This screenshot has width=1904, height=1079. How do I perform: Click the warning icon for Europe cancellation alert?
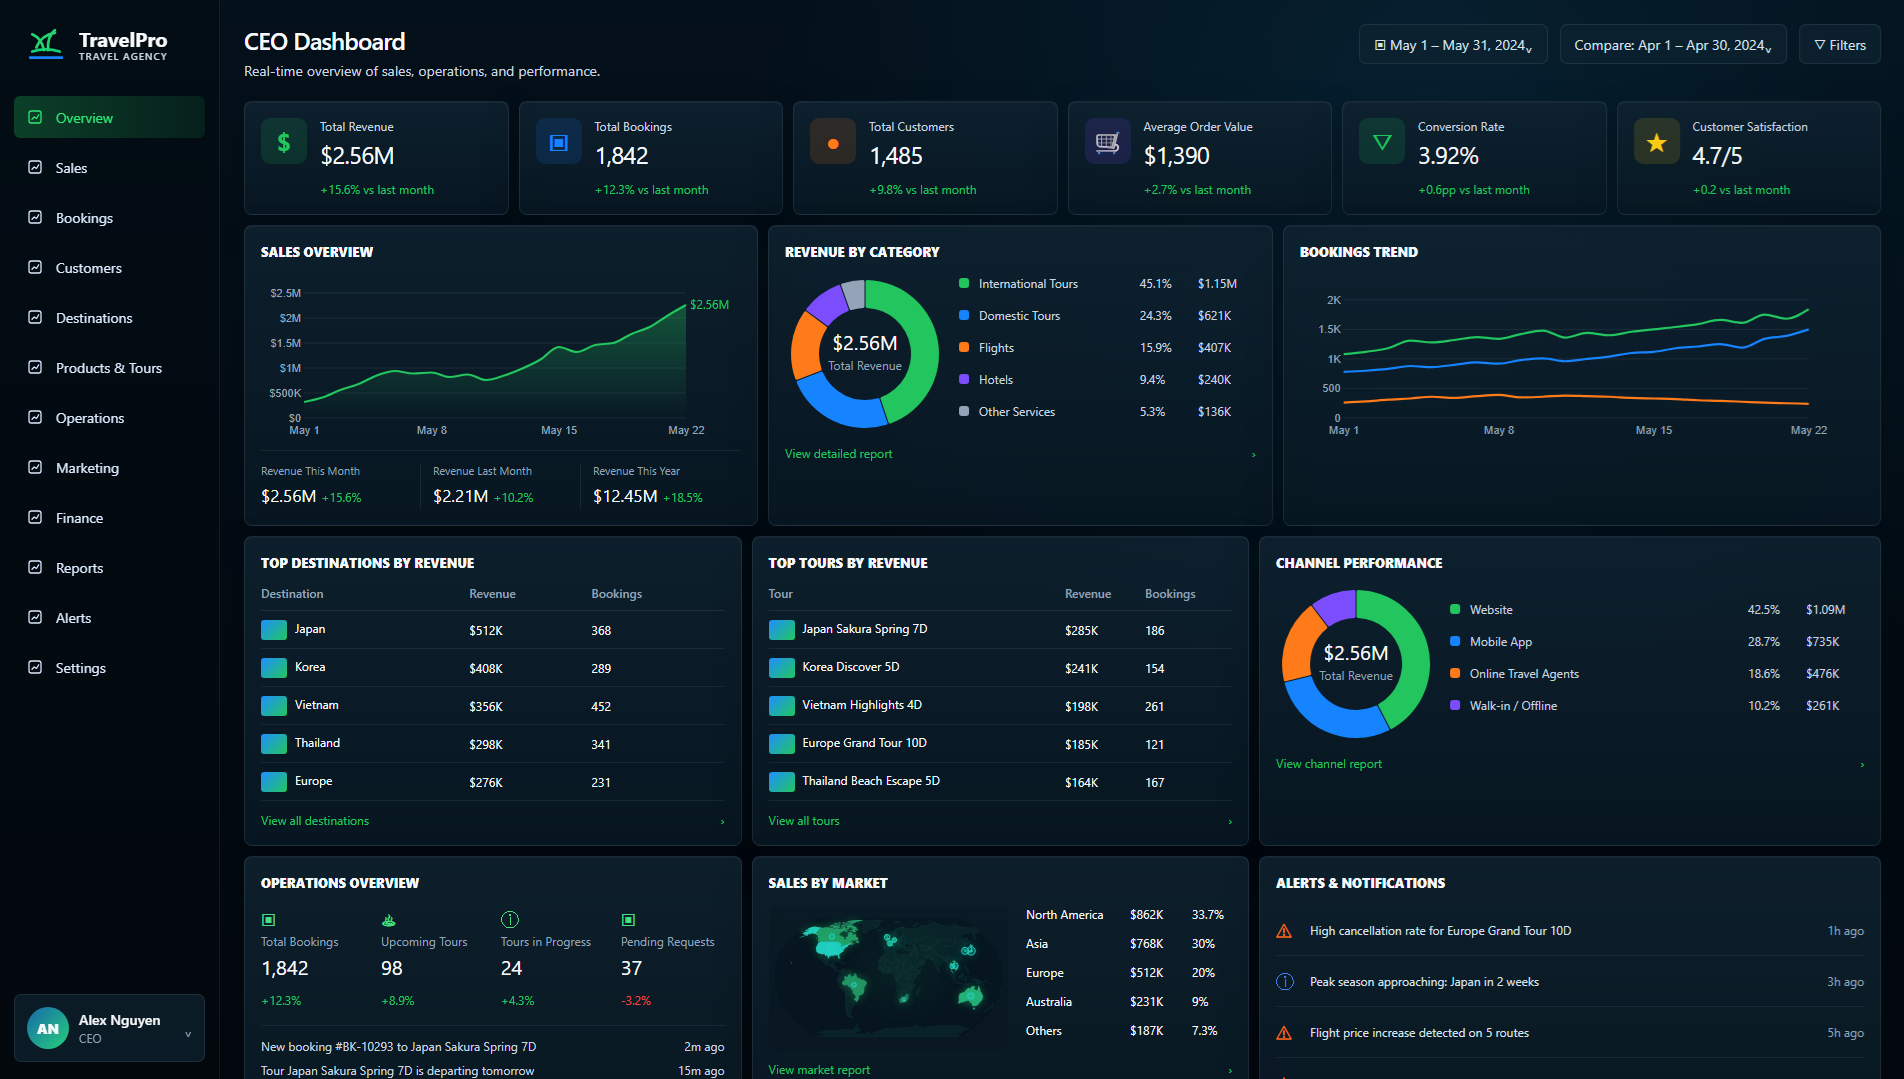click(1284, 931)
